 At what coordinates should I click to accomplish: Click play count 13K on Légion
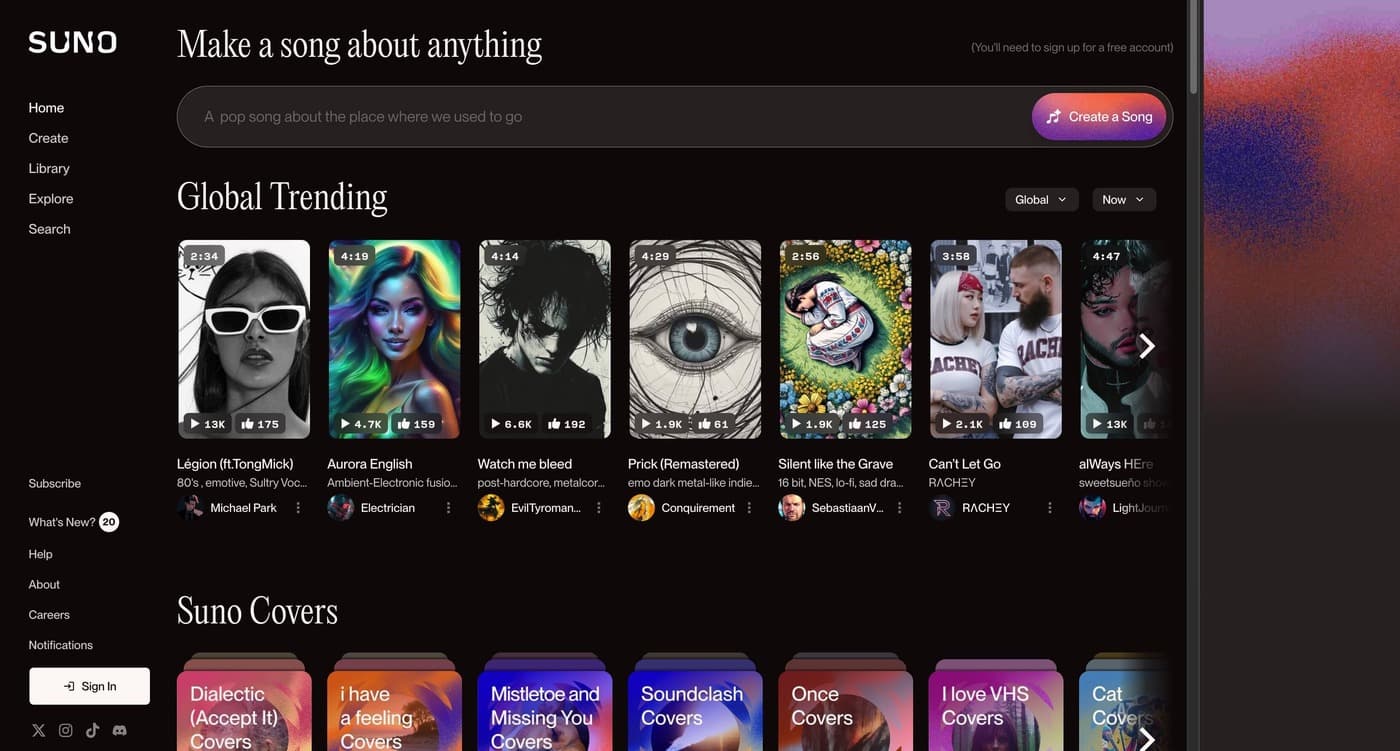coord(208,424)
